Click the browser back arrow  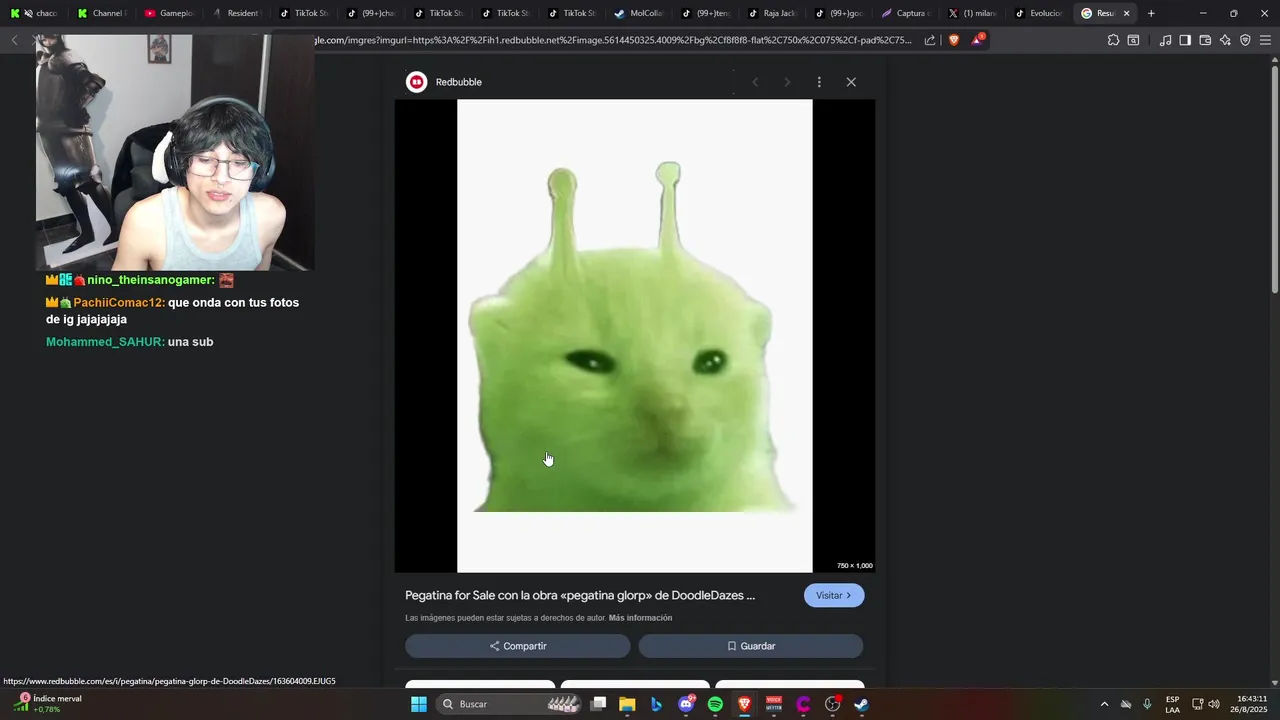(14, 40)
